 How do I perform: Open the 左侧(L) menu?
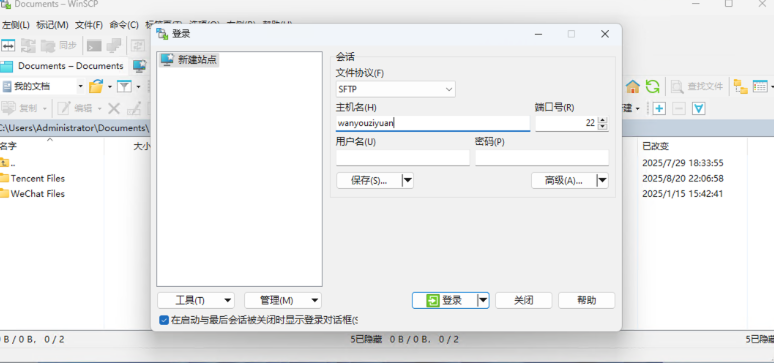coord(16,25)
